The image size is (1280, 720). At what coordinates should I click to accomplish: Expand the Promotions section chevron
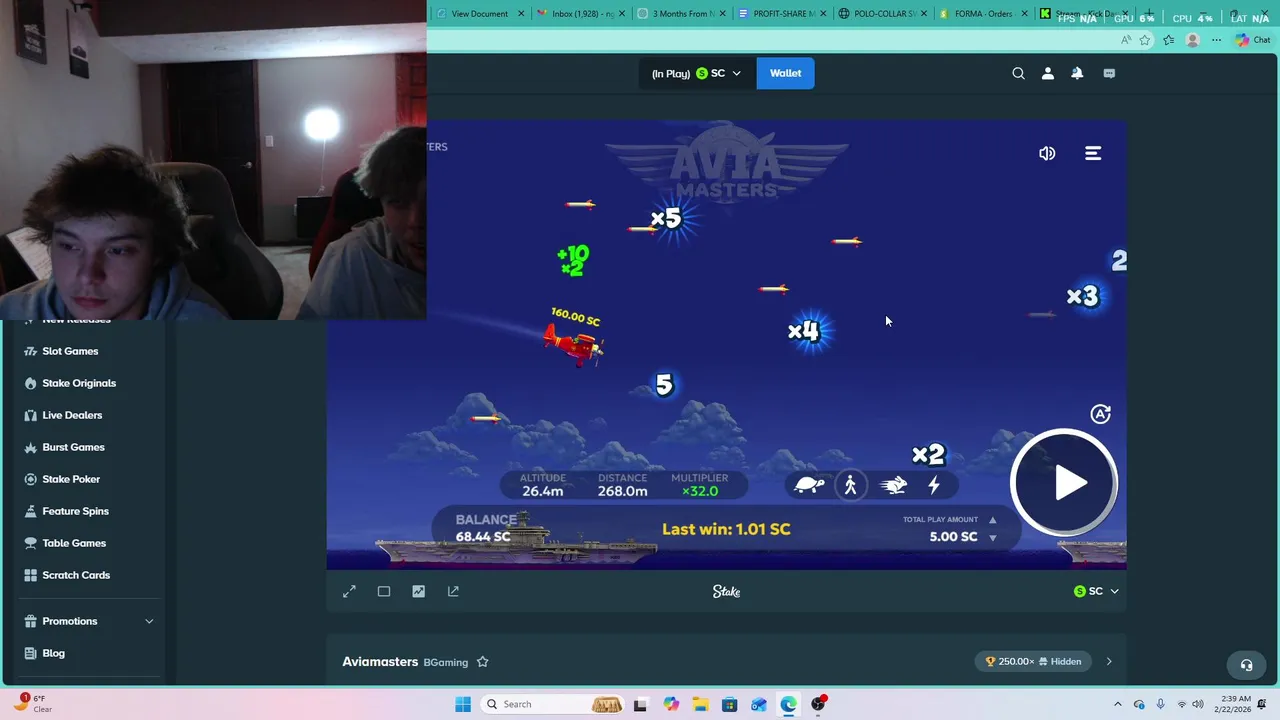149,621
